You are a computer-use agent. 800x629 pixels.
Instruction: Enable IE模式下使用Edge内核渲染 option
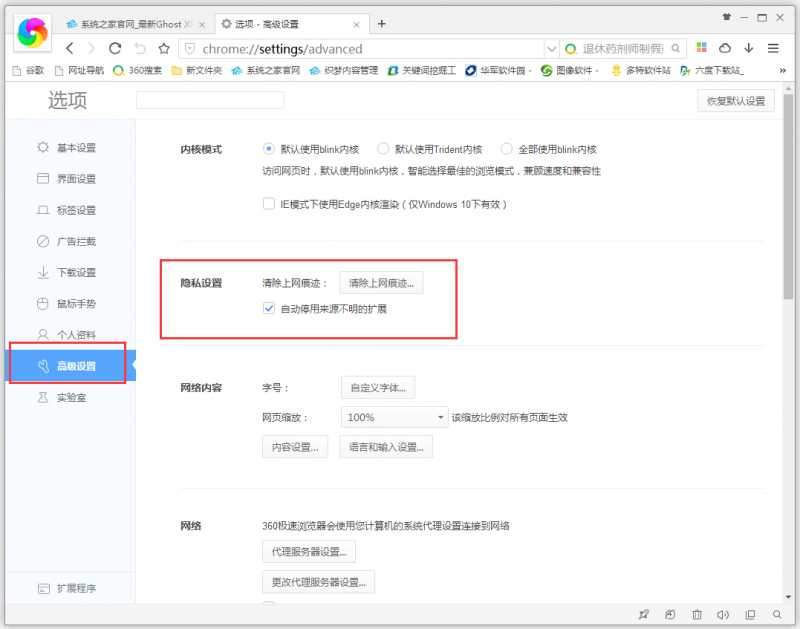[x=267, y=204]
